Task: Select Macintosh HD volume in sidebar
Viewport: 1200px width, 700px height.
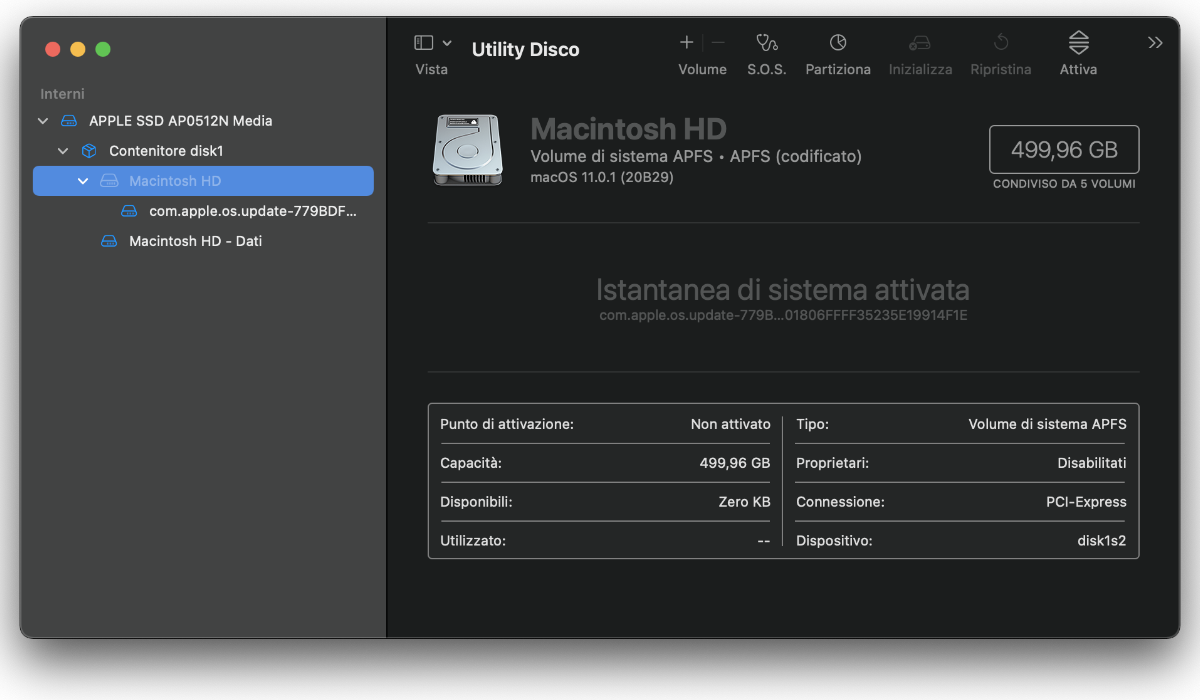Action: pos(203,181)
